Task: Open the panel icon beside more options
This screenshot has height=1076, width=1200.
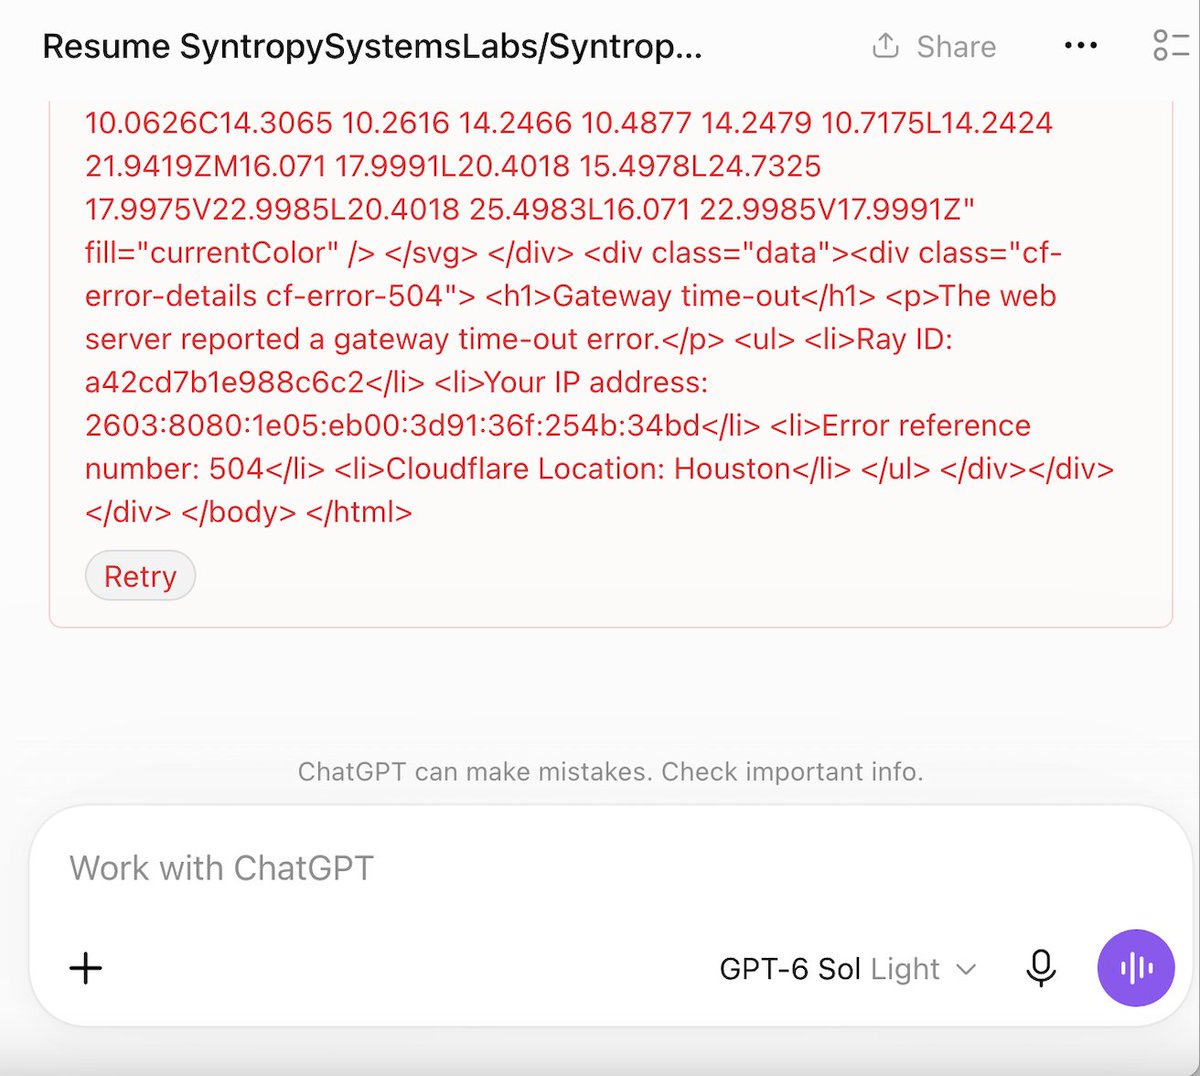Action: [1172, 46]
